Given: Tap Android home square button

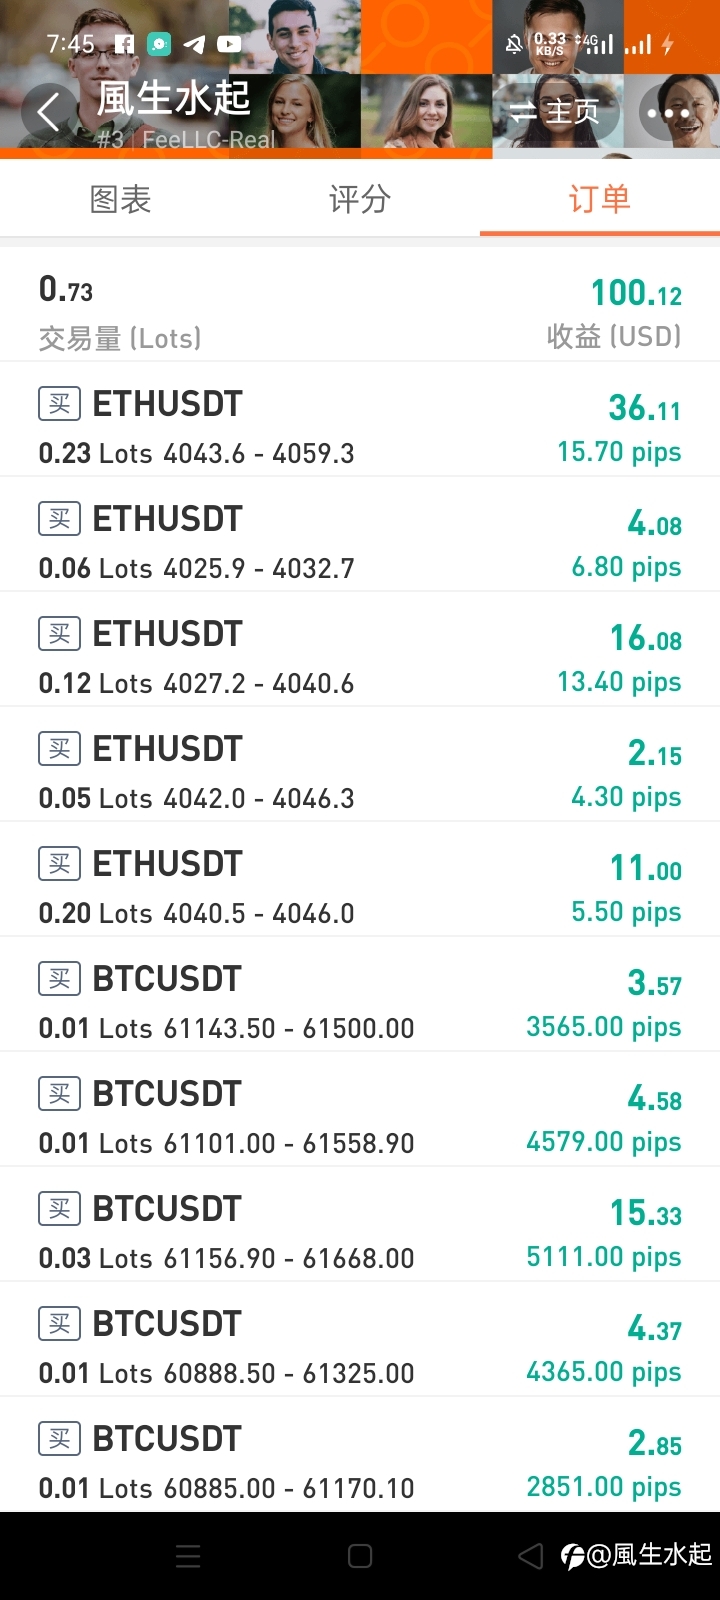Looking at the screenshot, I should coord(360,1556).
